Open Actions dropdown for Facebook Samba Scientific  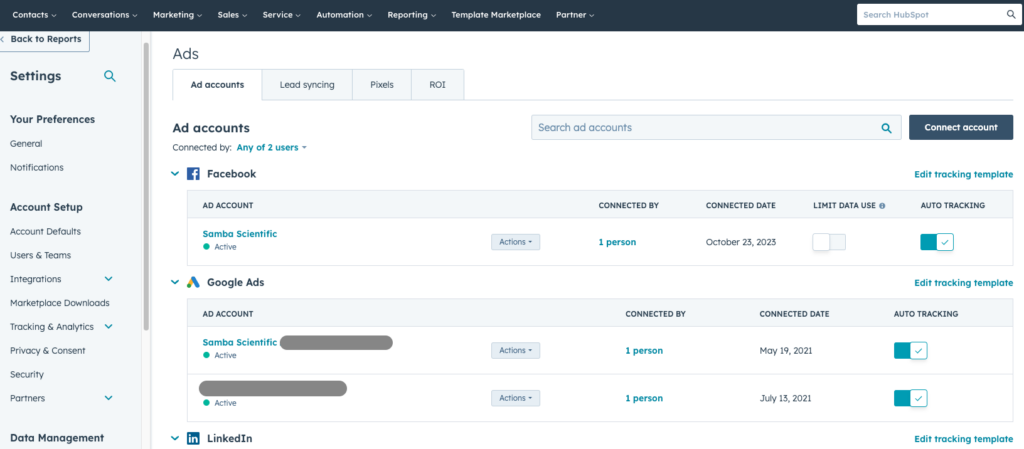pyautogui.click(x=515, y=242)
